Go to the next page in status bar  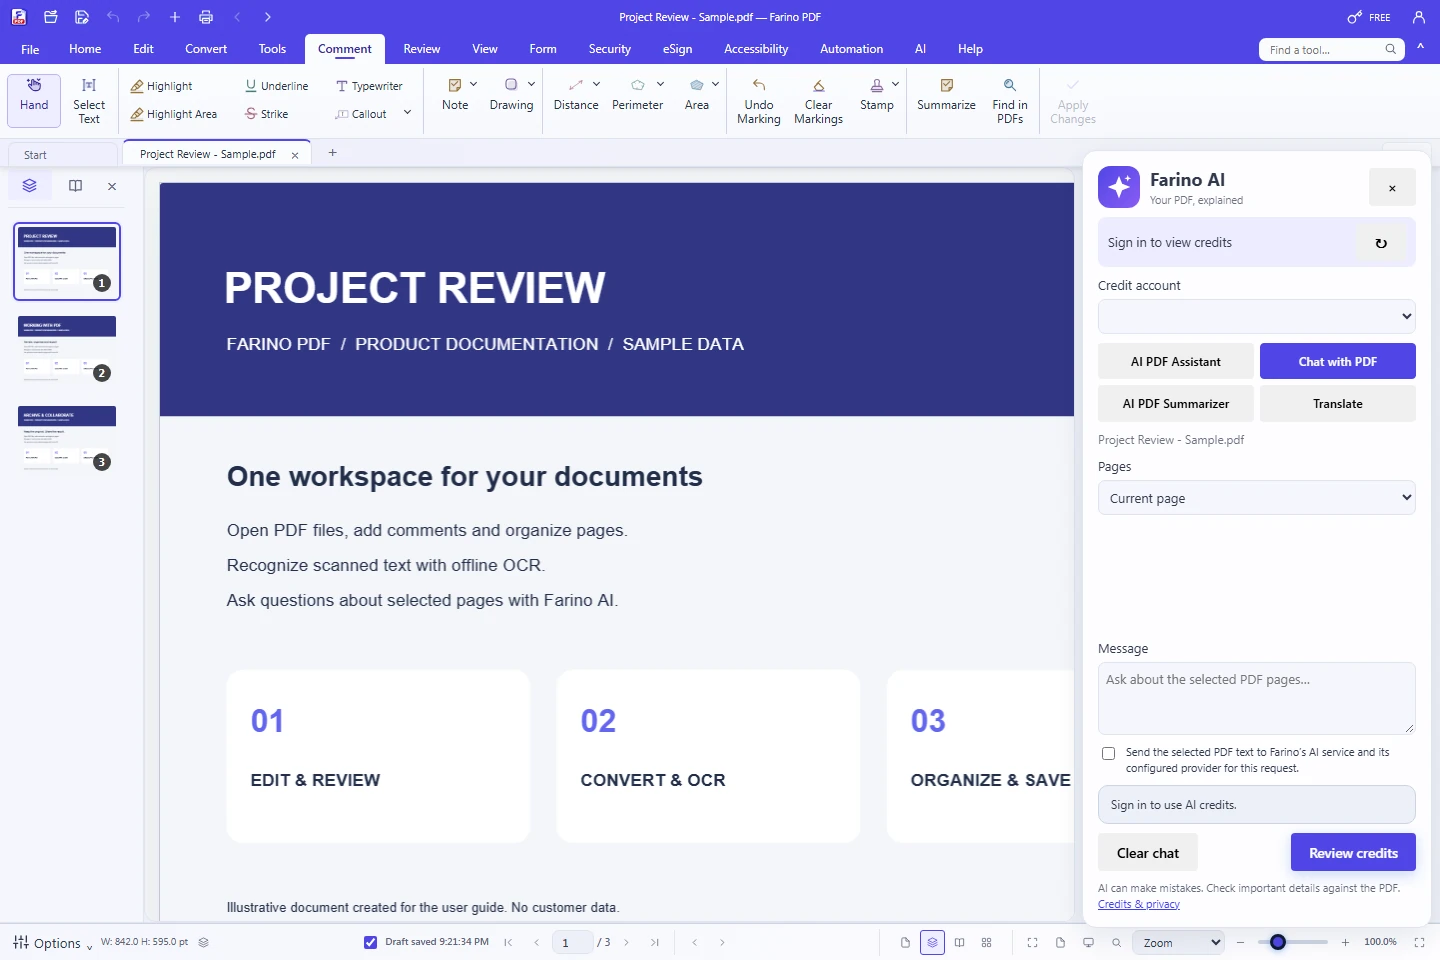pos(627,942)
